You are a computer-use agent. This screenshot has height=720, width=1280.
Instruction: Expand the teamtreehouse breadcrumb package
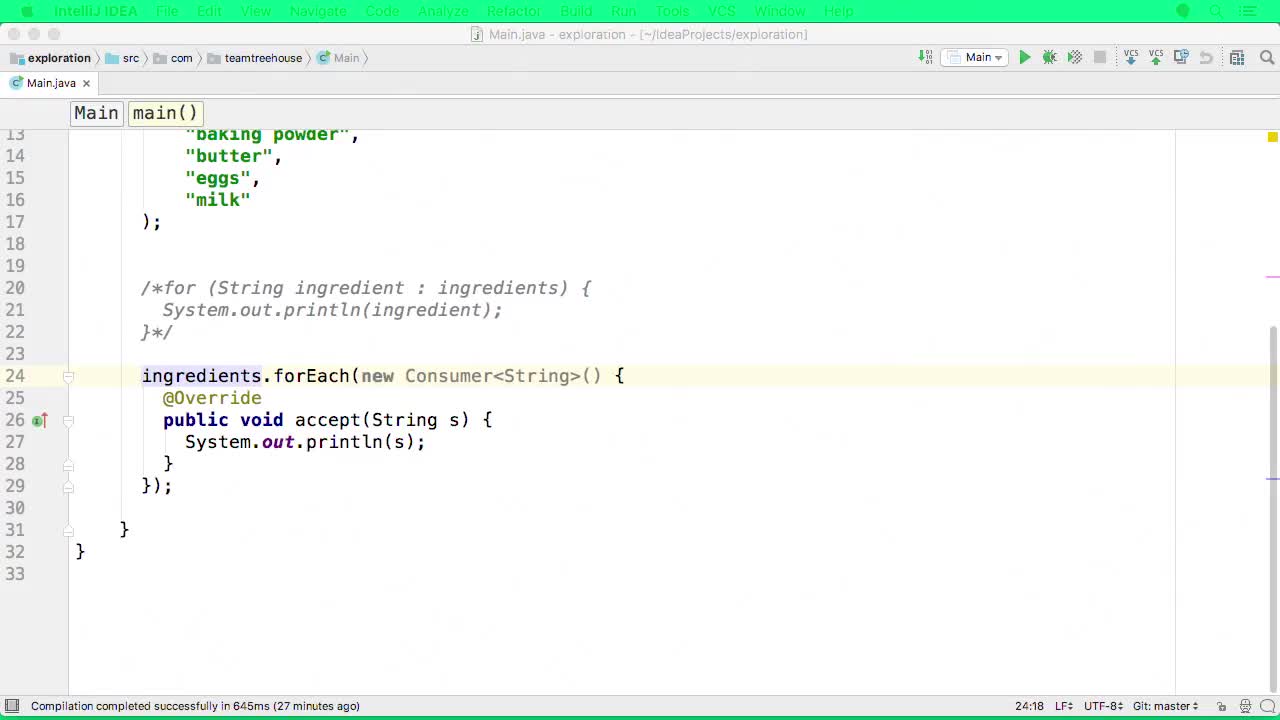263,58
